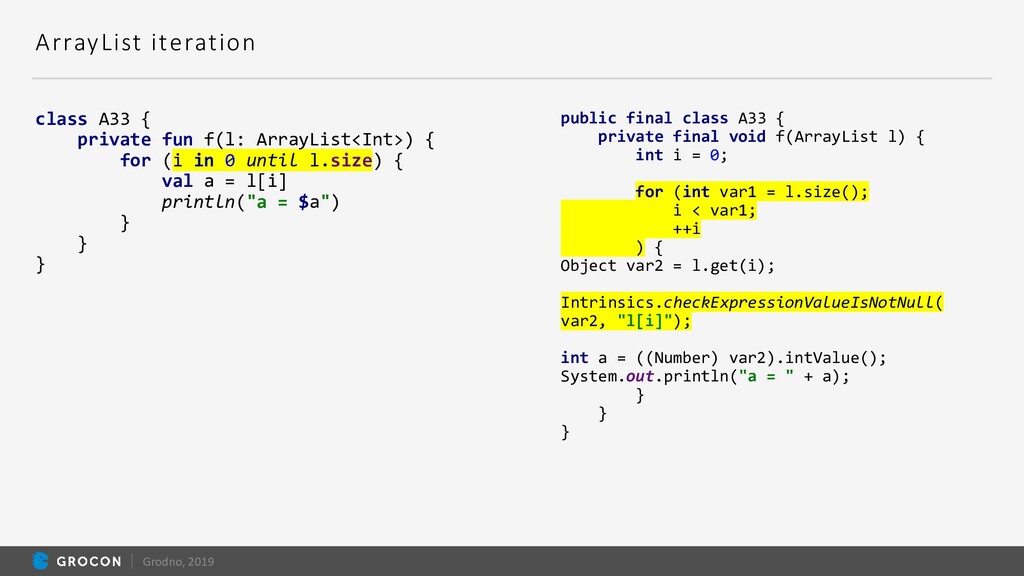Image resolution: width=1024 pixels, height=576 pixels.
Task: Click the line System.out.println("a = " + a);
Action: [705, 376]
